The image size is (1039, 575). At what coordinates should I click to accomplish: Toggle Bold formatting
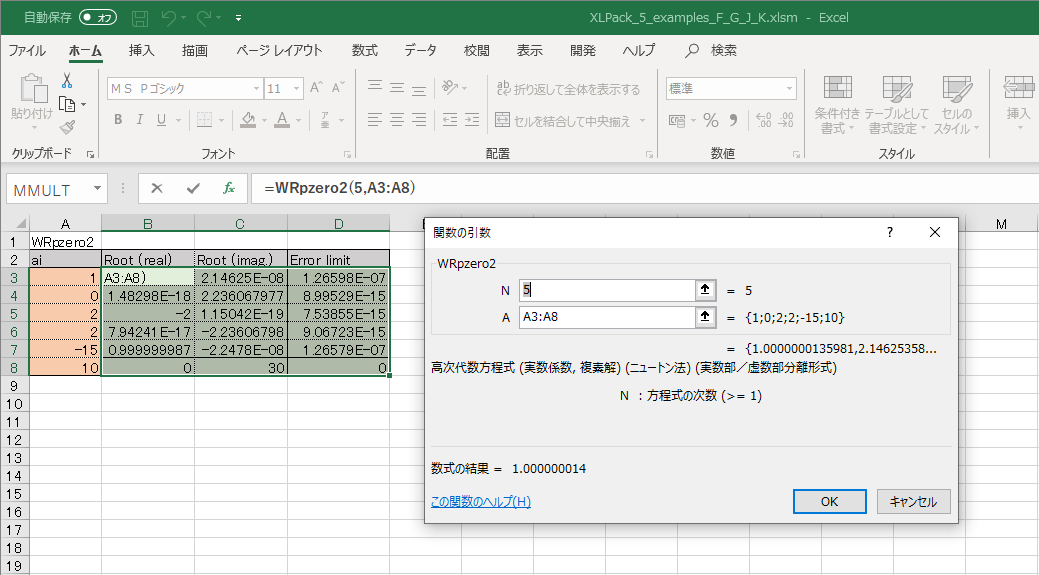(x=118, y=119)
